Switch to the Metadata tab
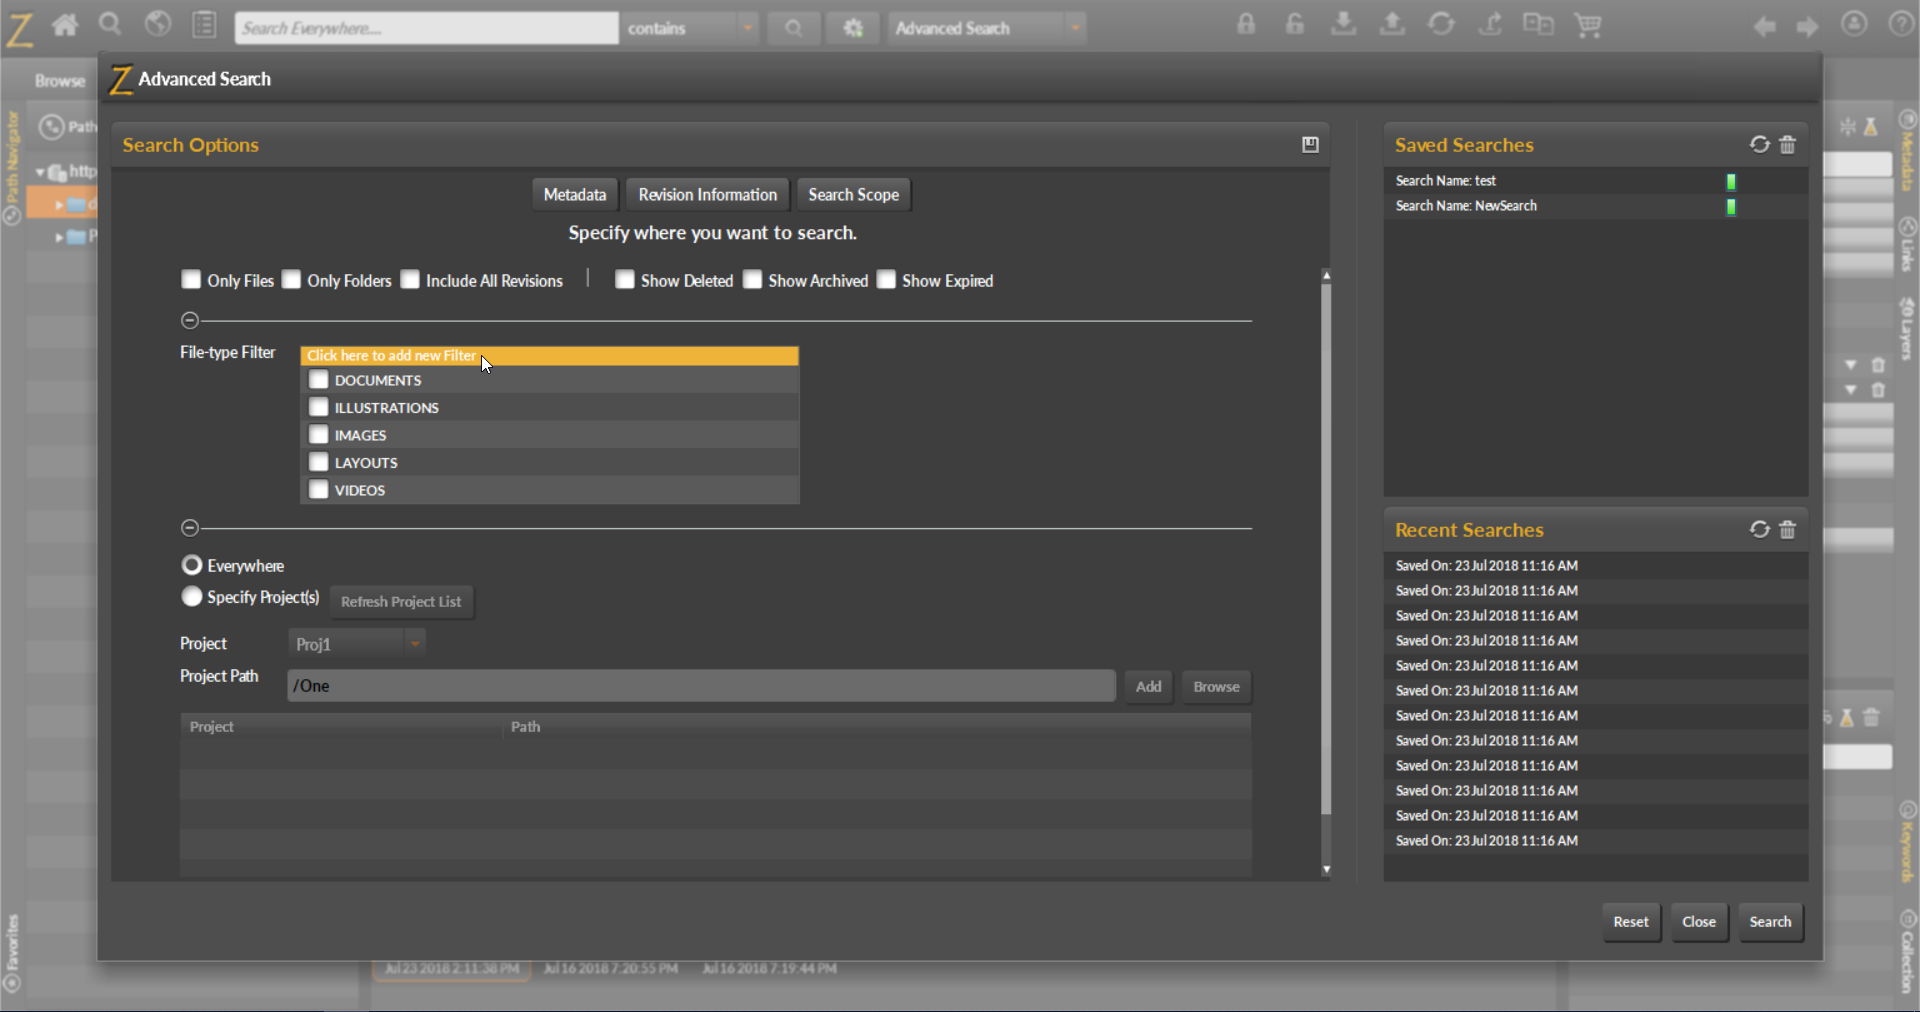The image size is (1920, 1012). click(x=575, y=195)
